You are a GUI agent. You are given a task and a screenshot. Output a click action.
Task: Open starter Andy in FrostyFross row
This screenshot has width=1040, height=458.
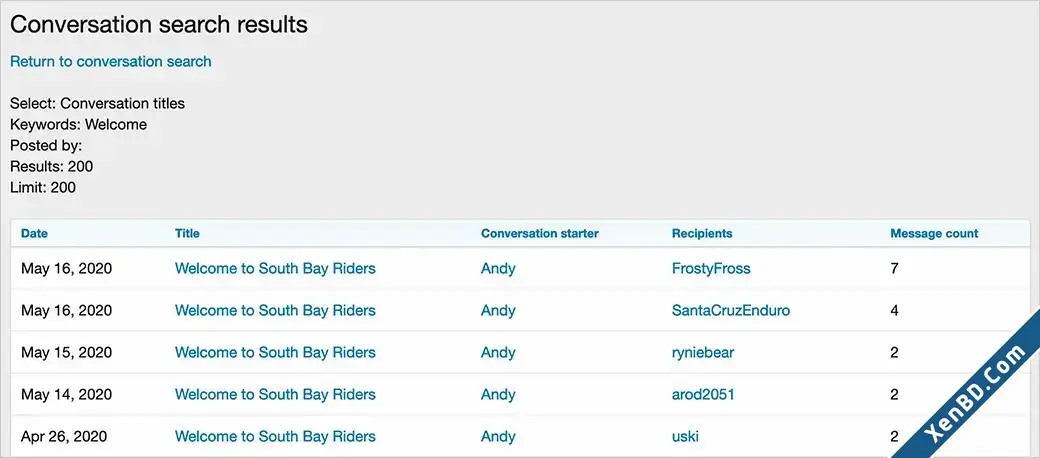(498, 268)
